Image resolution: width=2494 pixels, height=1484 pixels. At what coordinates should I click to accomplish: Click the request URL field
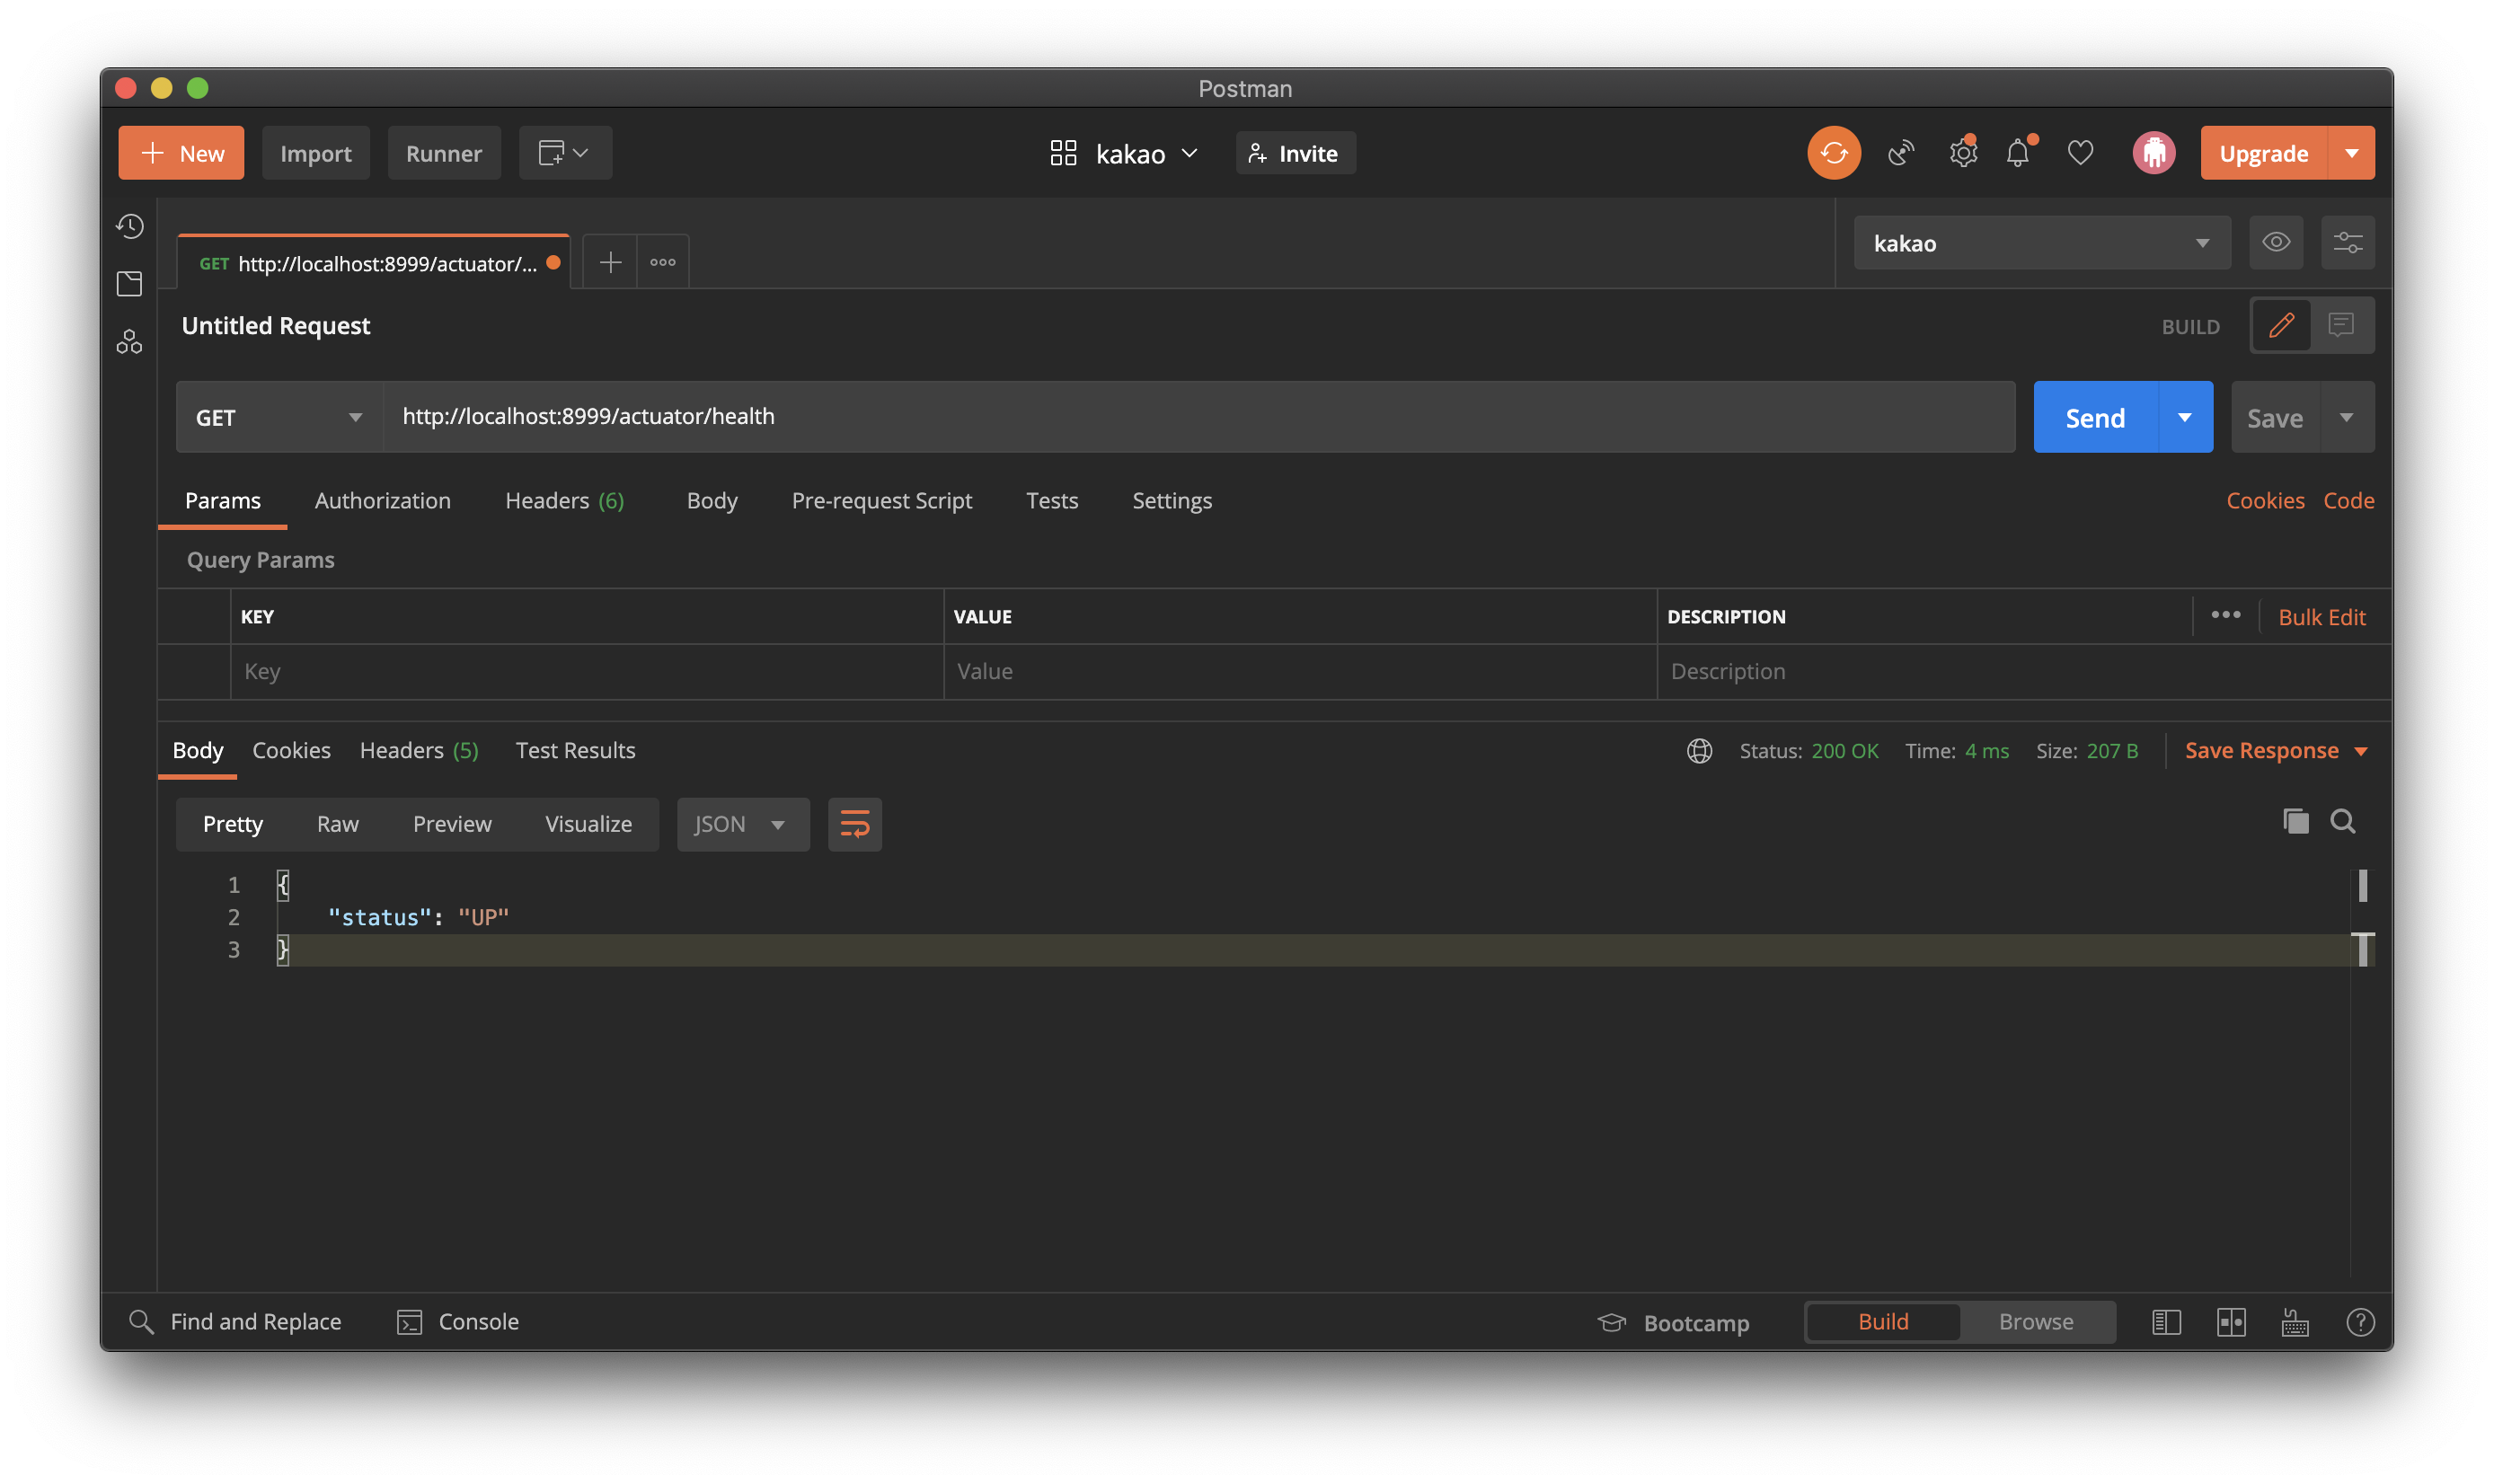click(1198, 416)
